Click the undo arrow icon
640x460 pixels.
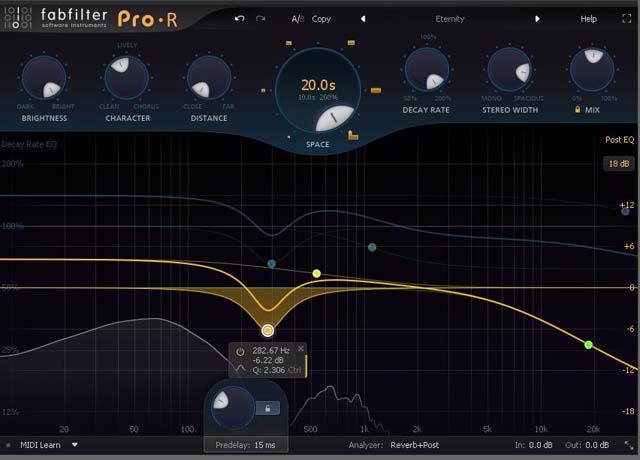click(240, 19)
